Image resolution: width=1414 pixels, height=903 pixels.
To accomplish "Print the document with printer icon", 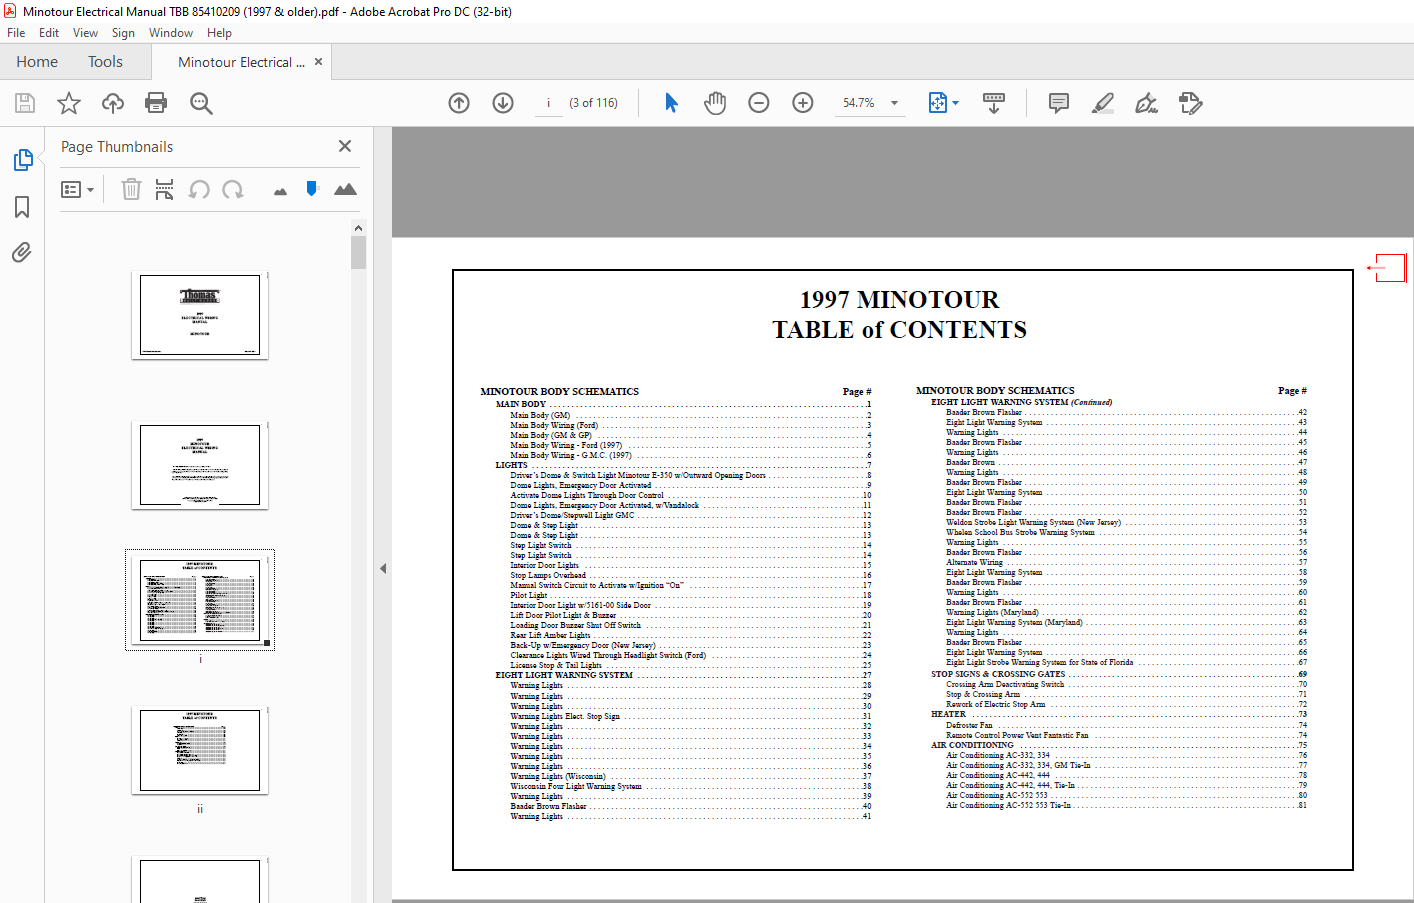I will [x=156, y=103].
